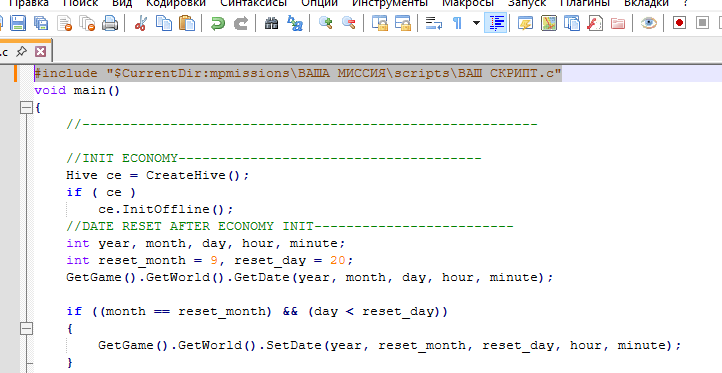Image resolution: width=722 pixels, height=373 pixels.
Task: Open the dropdown arrow next to the pilcrow
Action: [476, 23]
